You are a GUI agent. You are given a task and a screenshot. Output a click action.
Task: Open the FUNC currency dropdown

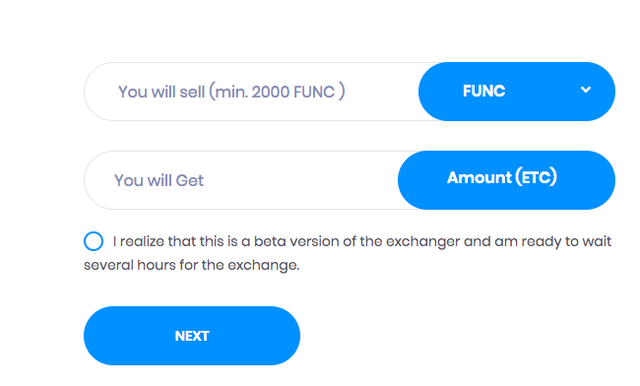tap(517, 91)
